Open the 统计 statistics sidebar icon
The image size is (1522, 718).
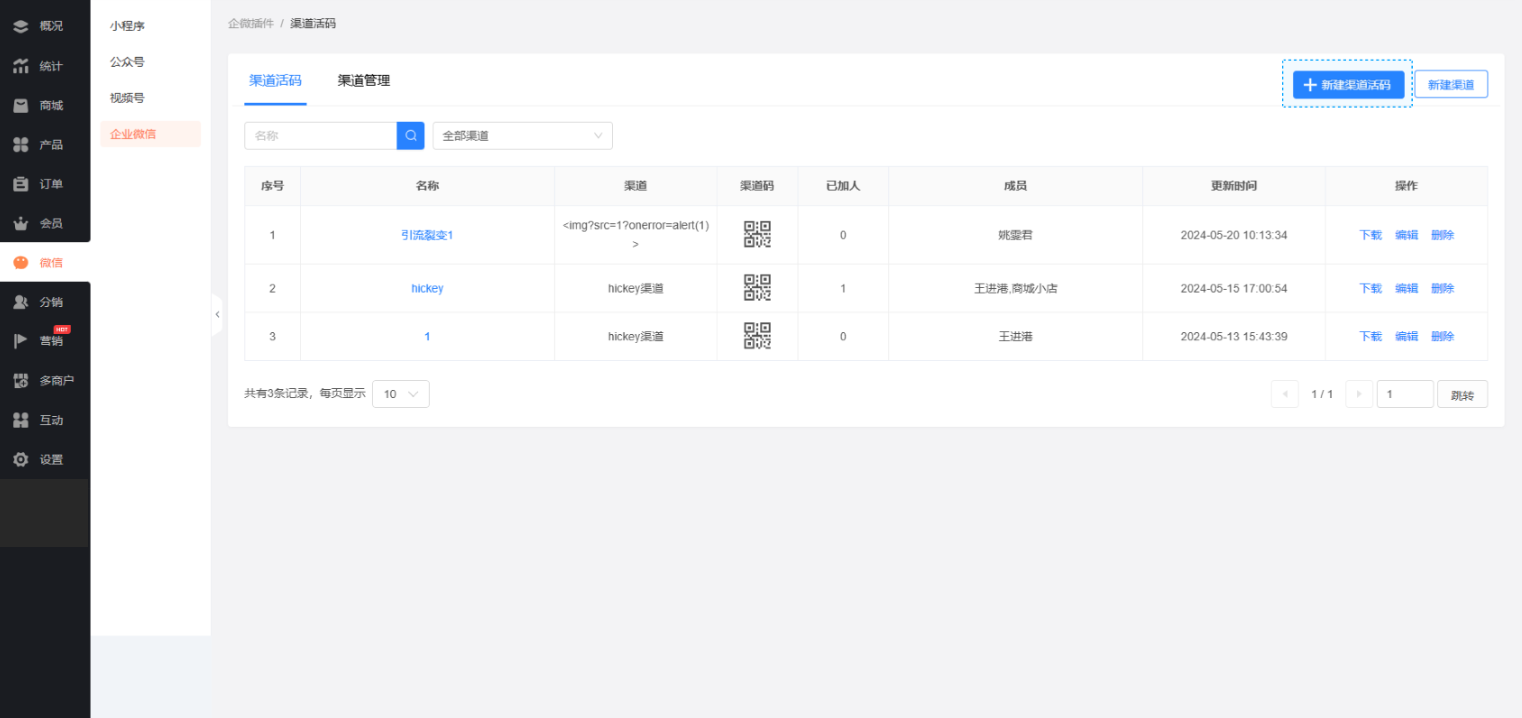21,66
